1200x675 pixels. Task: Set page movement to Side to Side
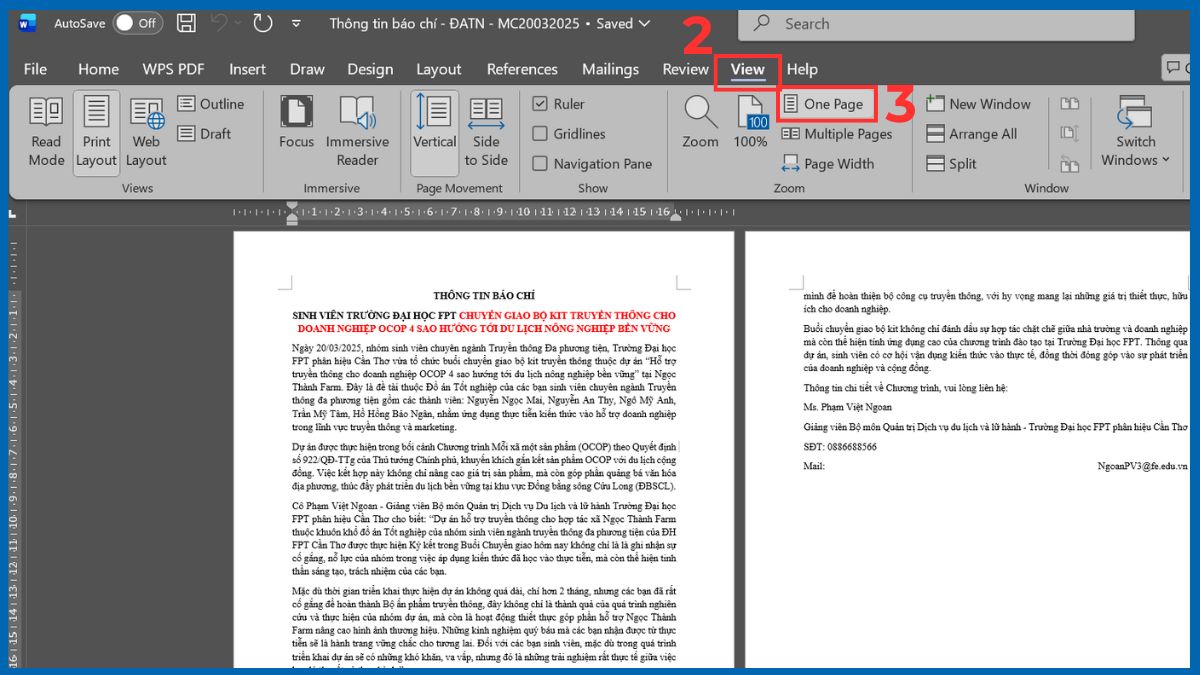click(486, 130)
